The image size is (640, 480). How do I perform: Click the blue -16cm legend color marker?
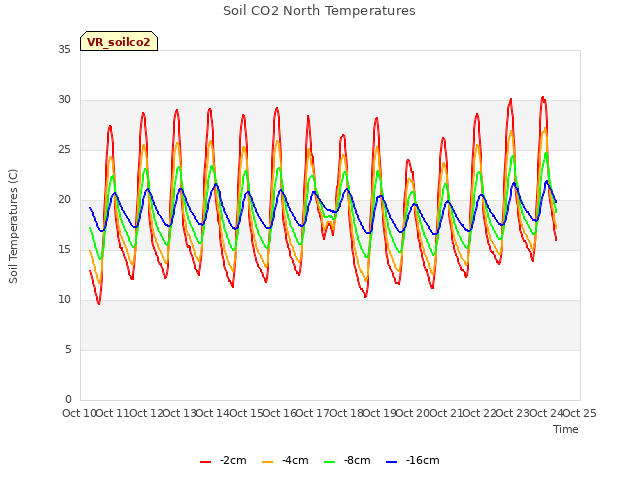point(391,462)
